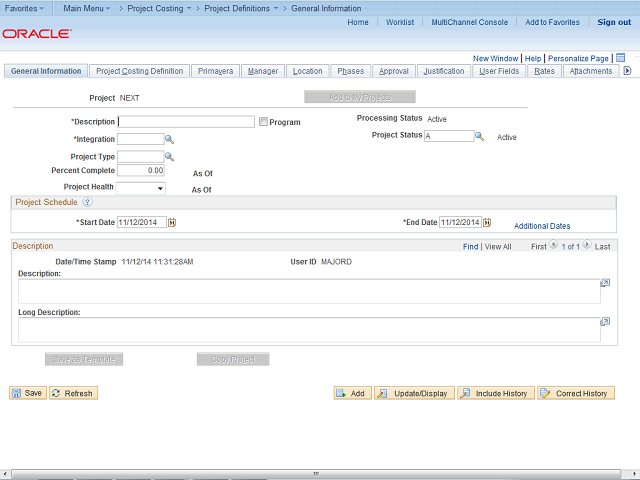Expand the Description field popup icon
The image size is (640, 480).
click(605, 284)
